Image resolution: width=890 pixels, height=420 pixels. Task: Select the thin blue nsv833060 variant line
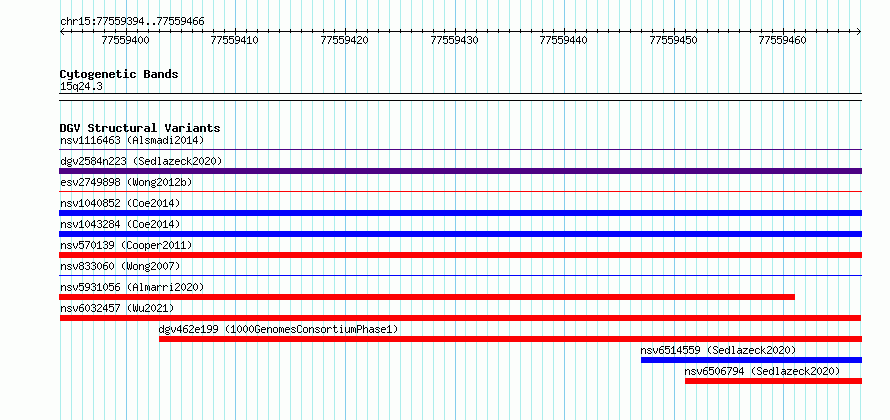click(x=460, y=276)
